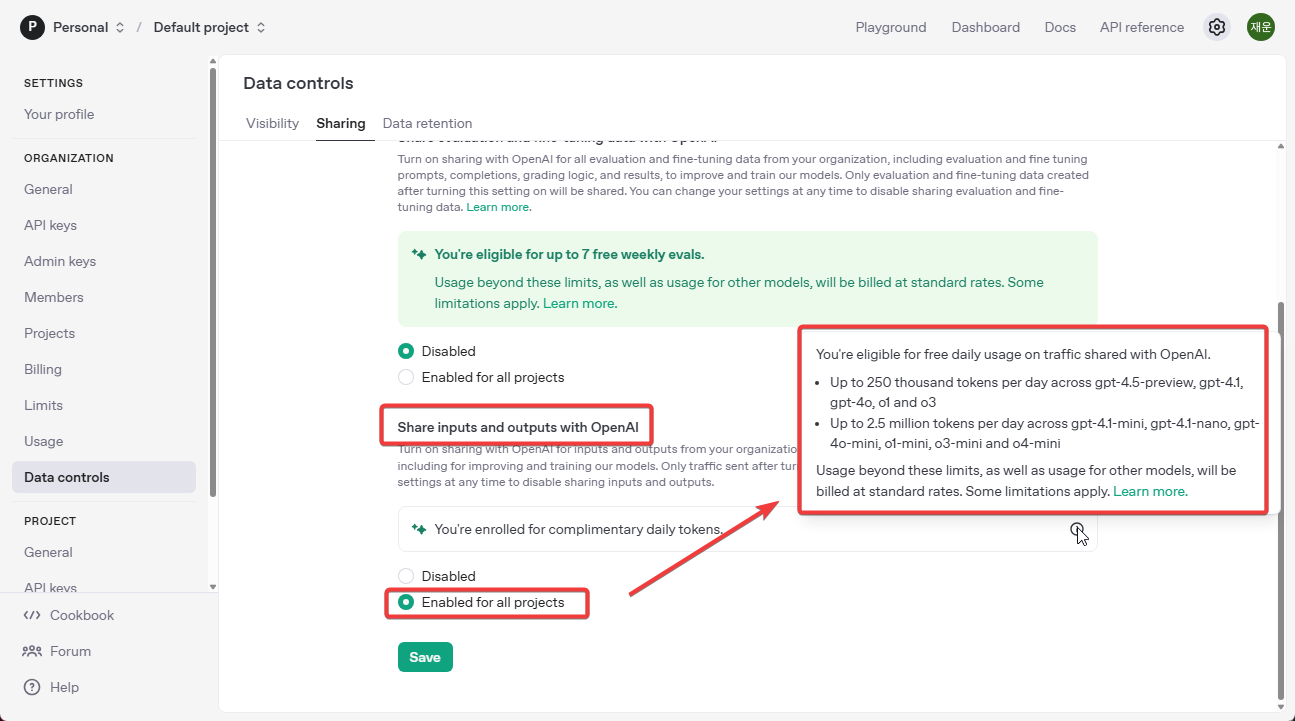Screen dimensions: 1295x721
Task: Switch to the Sharing tab
Action: click(341, 123)
